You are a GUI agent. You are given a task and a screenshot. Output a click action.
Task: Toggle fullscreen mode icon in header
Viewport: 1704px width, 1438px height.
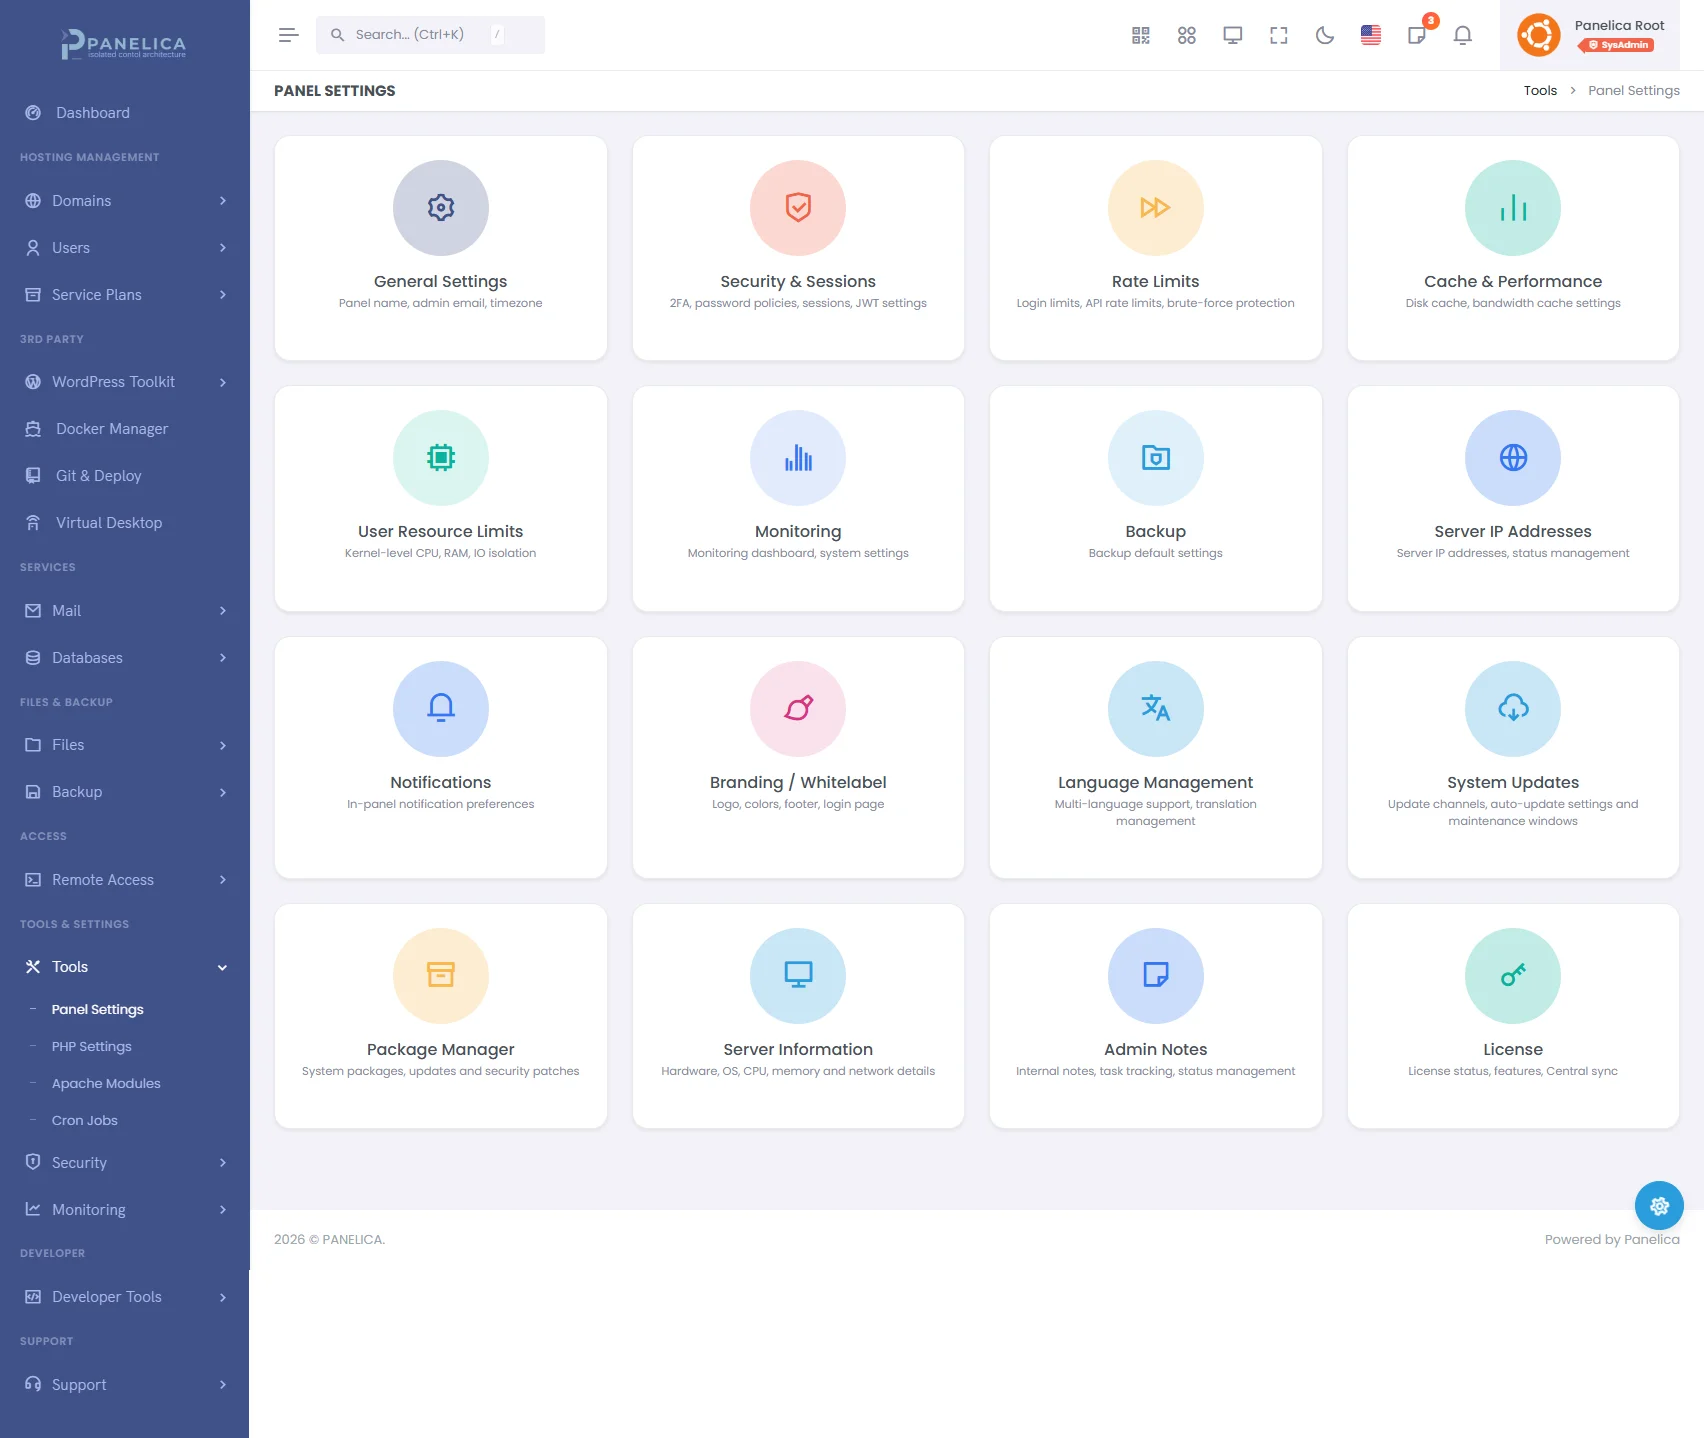[x=1278, y=36]
